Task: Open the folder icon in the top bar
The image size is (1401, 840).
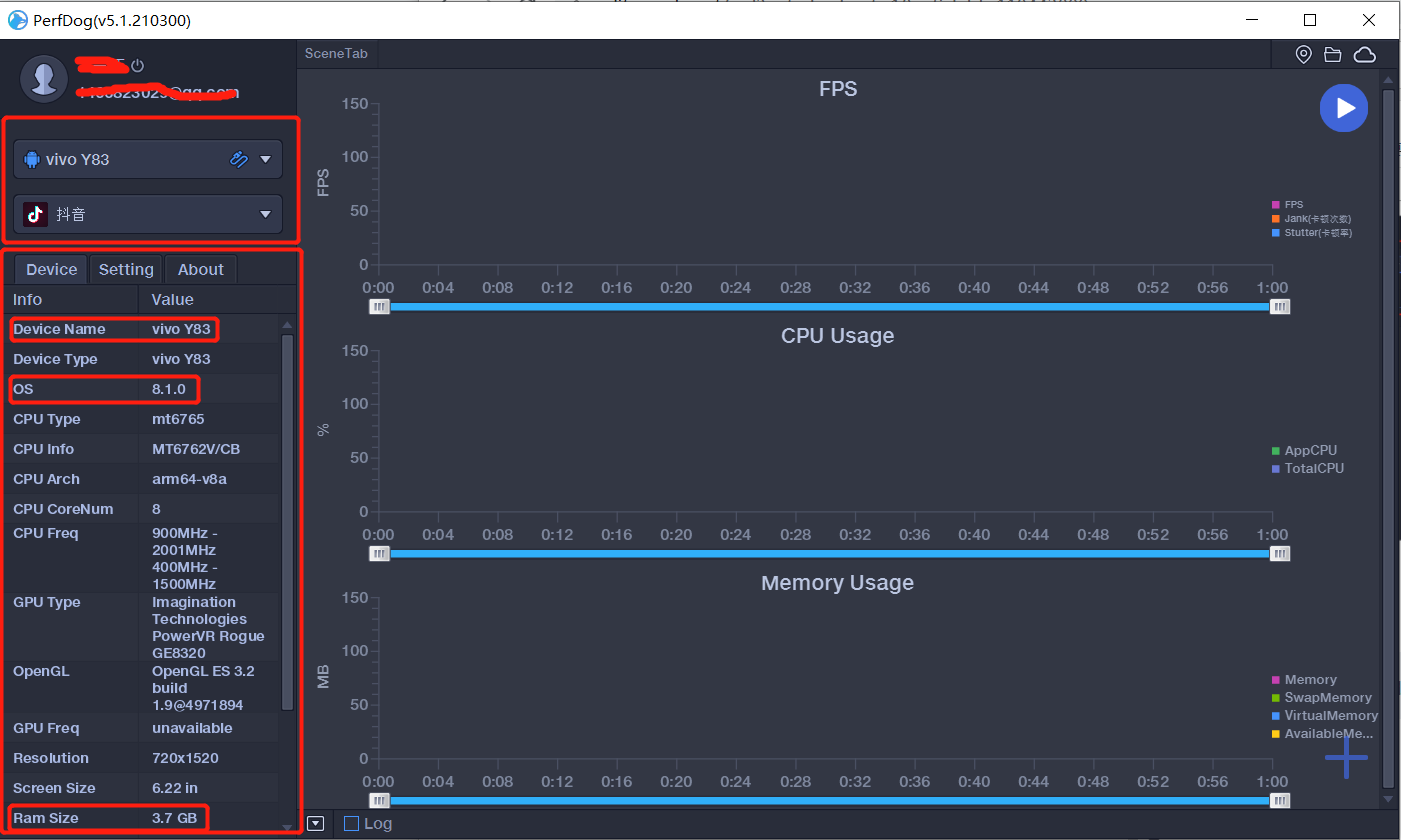Action: coord(1333,54)
